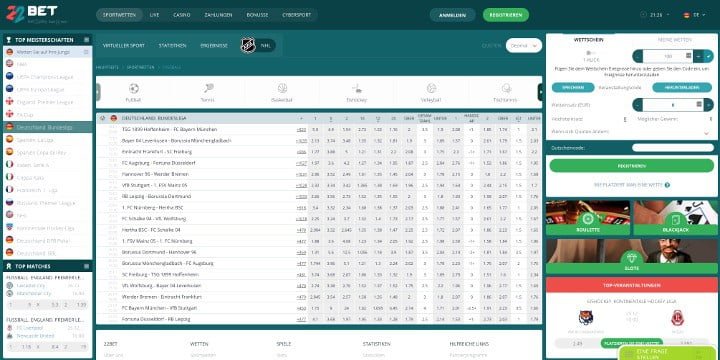Click the NHL logo badge
Image resolution: width=720 pixels, height=360 pixels.
(x=248, y=45)
